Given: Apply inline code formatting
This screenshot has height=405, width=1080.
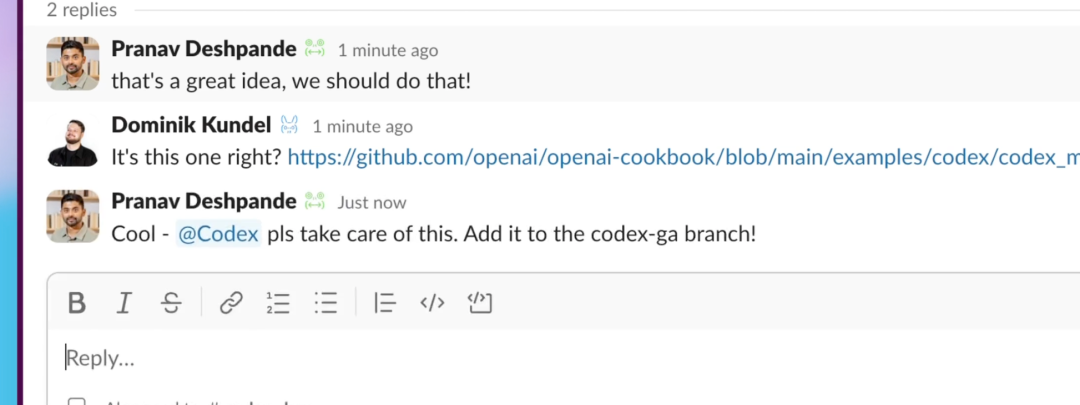Looking at the screenshot, I should click(432, 302).
